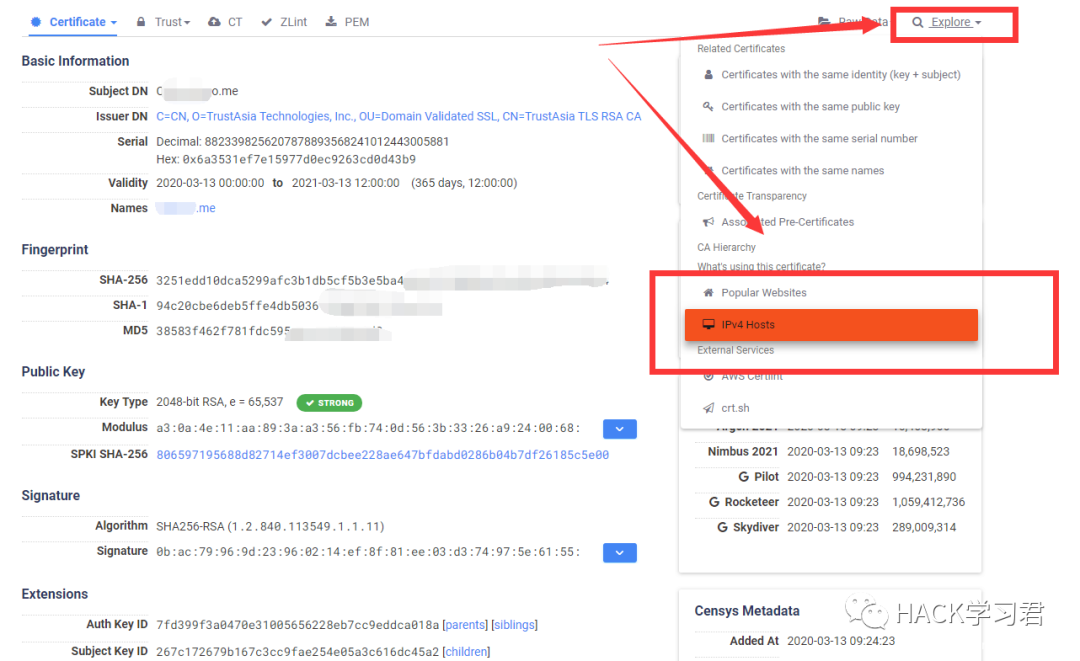
Task: Click the SHA-256 fingerprint value
Action: tap(382, 280)
